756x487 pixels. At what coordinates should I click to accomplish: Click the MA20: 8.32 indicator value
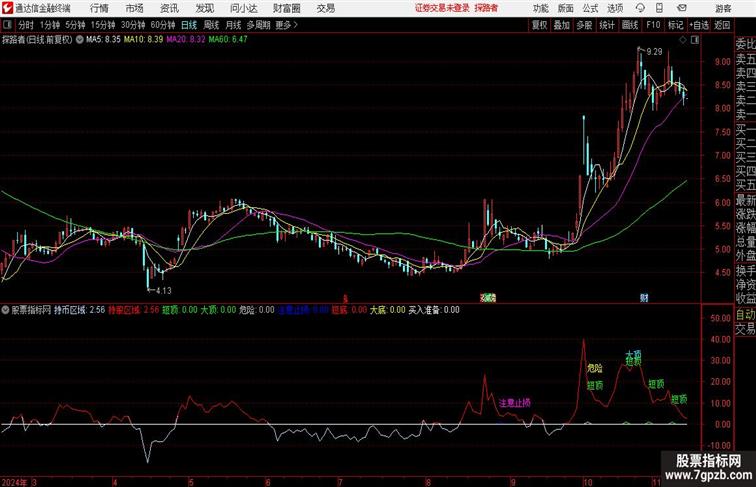click(186, 40)
